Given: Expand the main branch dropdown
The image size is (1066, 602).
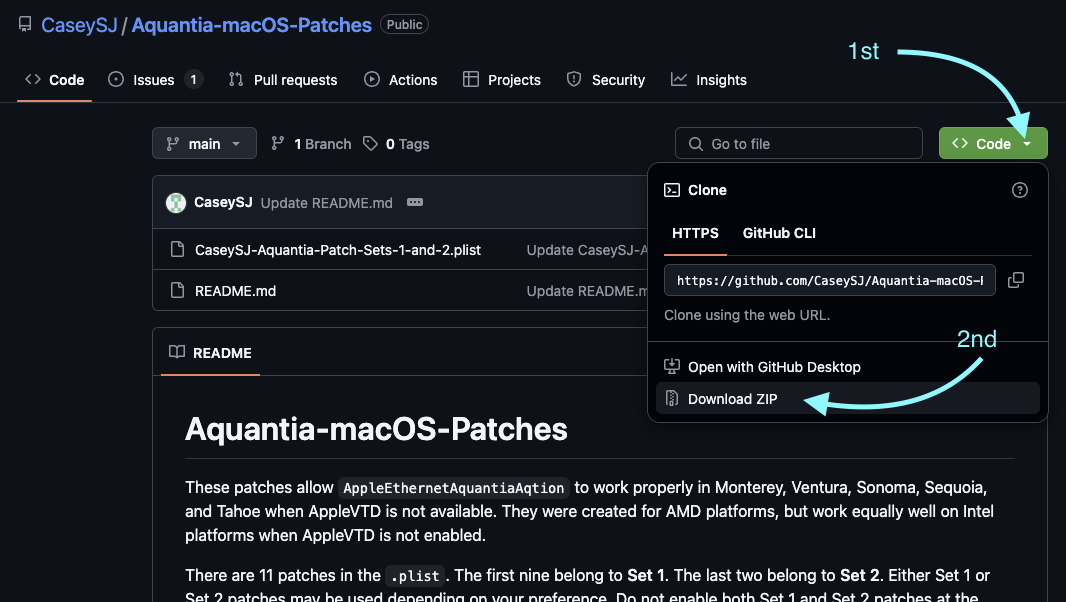Looking at the screenshot, I should (204, 144).
